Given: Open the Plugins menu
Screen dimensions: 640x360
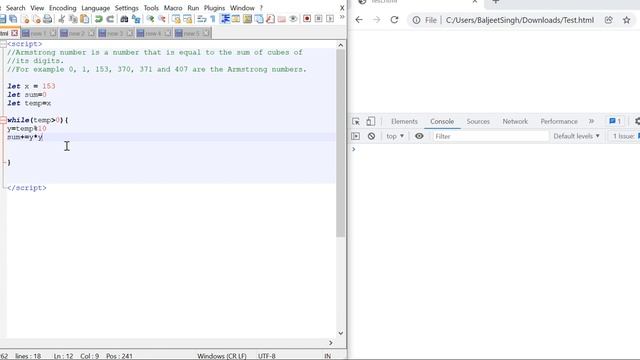Looking at the screenshot, I should coord(214,8).
